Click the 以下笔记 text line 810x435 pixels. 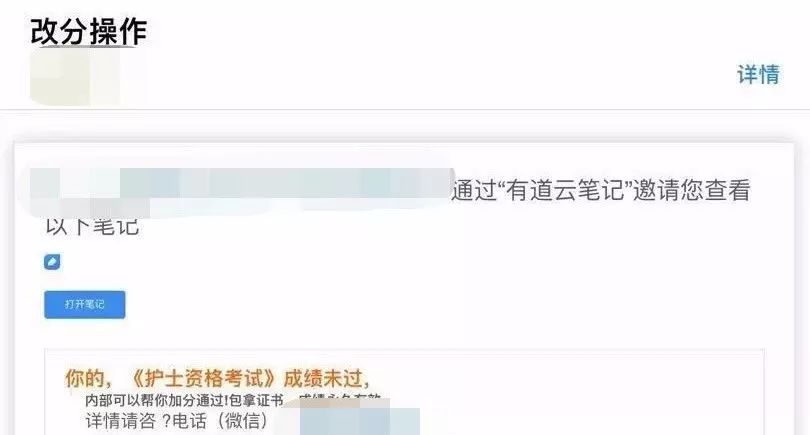click(x=92, y=226)
